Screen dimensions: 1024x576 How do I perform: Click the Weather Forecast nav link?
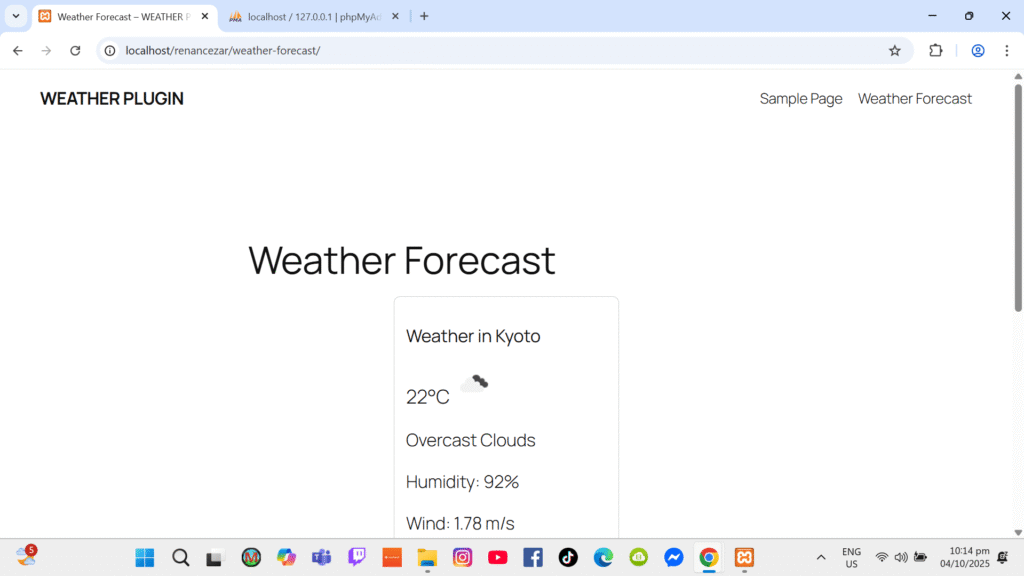pos(914,99)
